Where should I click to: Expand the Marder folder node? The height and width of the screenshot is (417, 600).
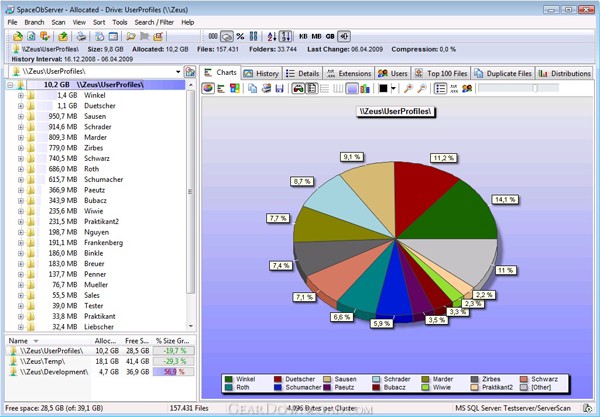(x=21, y=137)
